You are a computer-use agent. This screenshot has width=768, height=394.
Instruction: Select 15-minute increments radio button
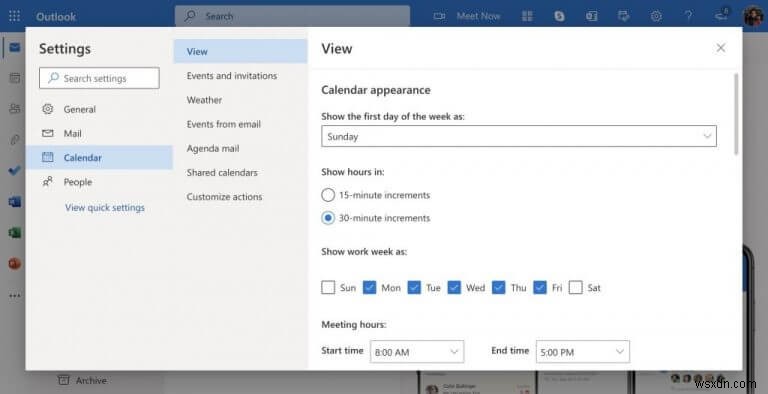point(328,195)
